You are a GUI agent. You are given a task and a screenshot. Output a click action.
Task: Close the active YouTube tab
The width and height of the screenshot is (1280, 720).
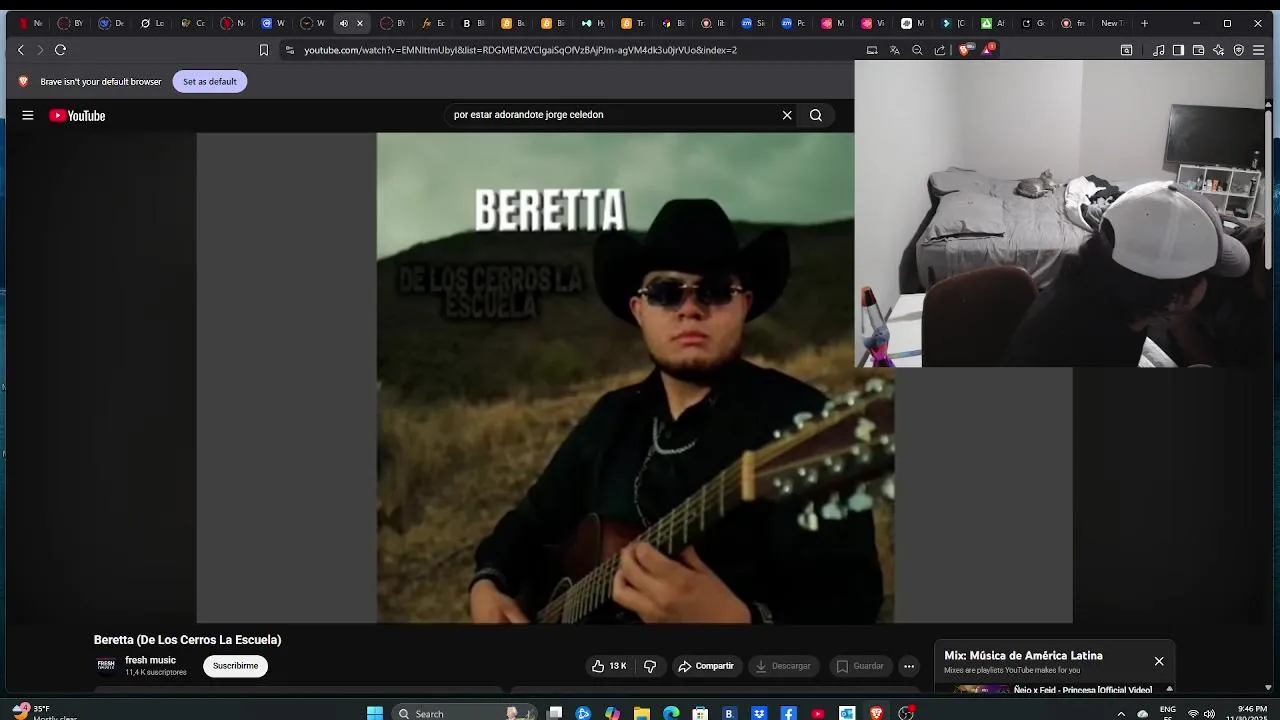click(x=360, y=23)
